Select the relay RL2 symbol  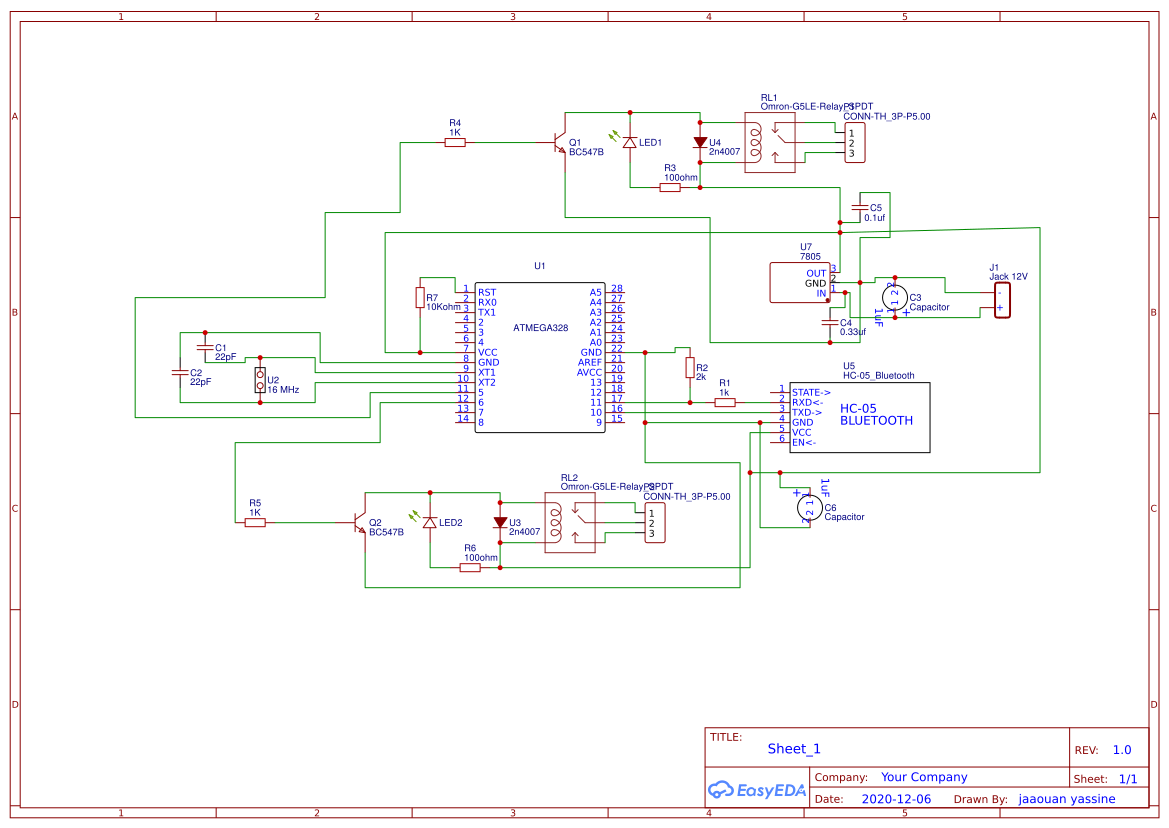pos(572,520)
